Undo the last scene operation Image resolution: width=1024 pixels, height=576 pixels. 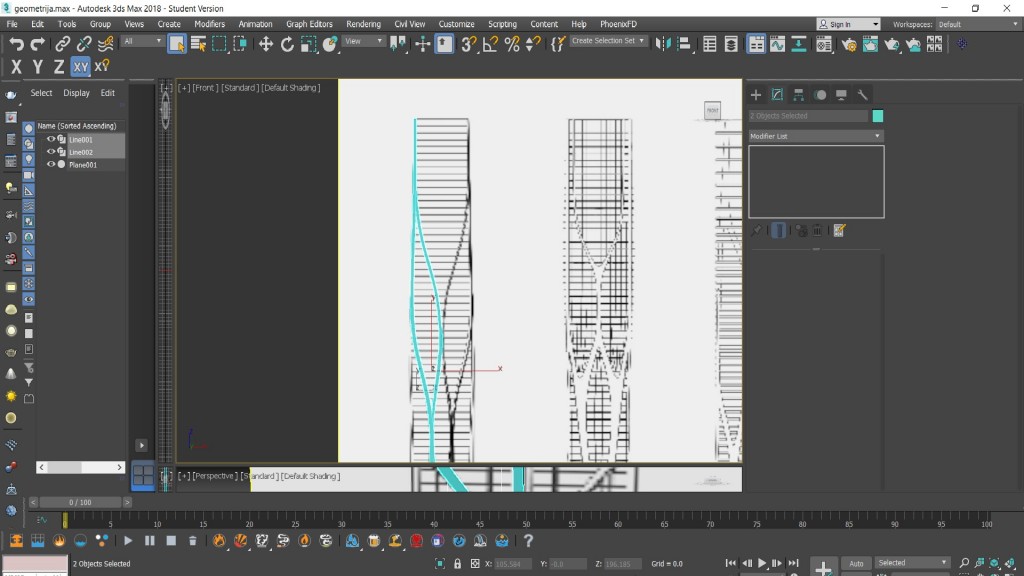tap(16, 44)
